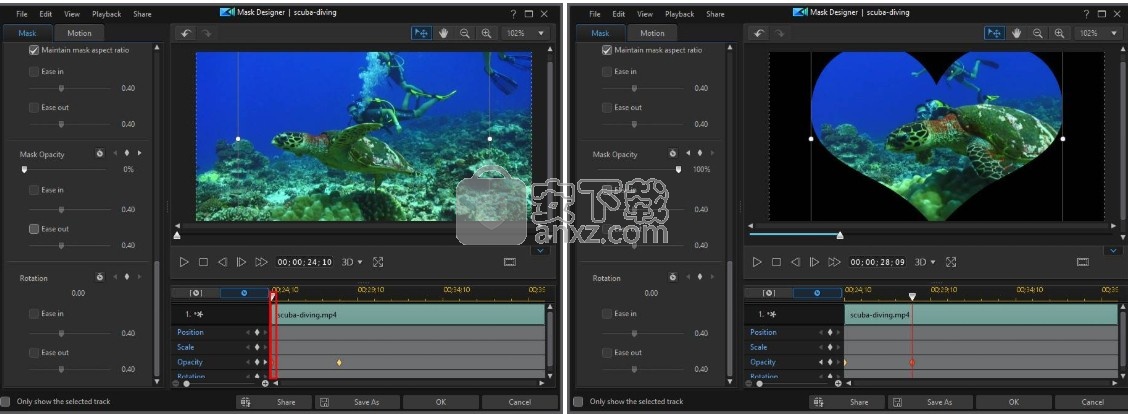Open Edit menu in the heart-mask window
The height and width of the screenshot is (414, 1128).
click(619, 14)
